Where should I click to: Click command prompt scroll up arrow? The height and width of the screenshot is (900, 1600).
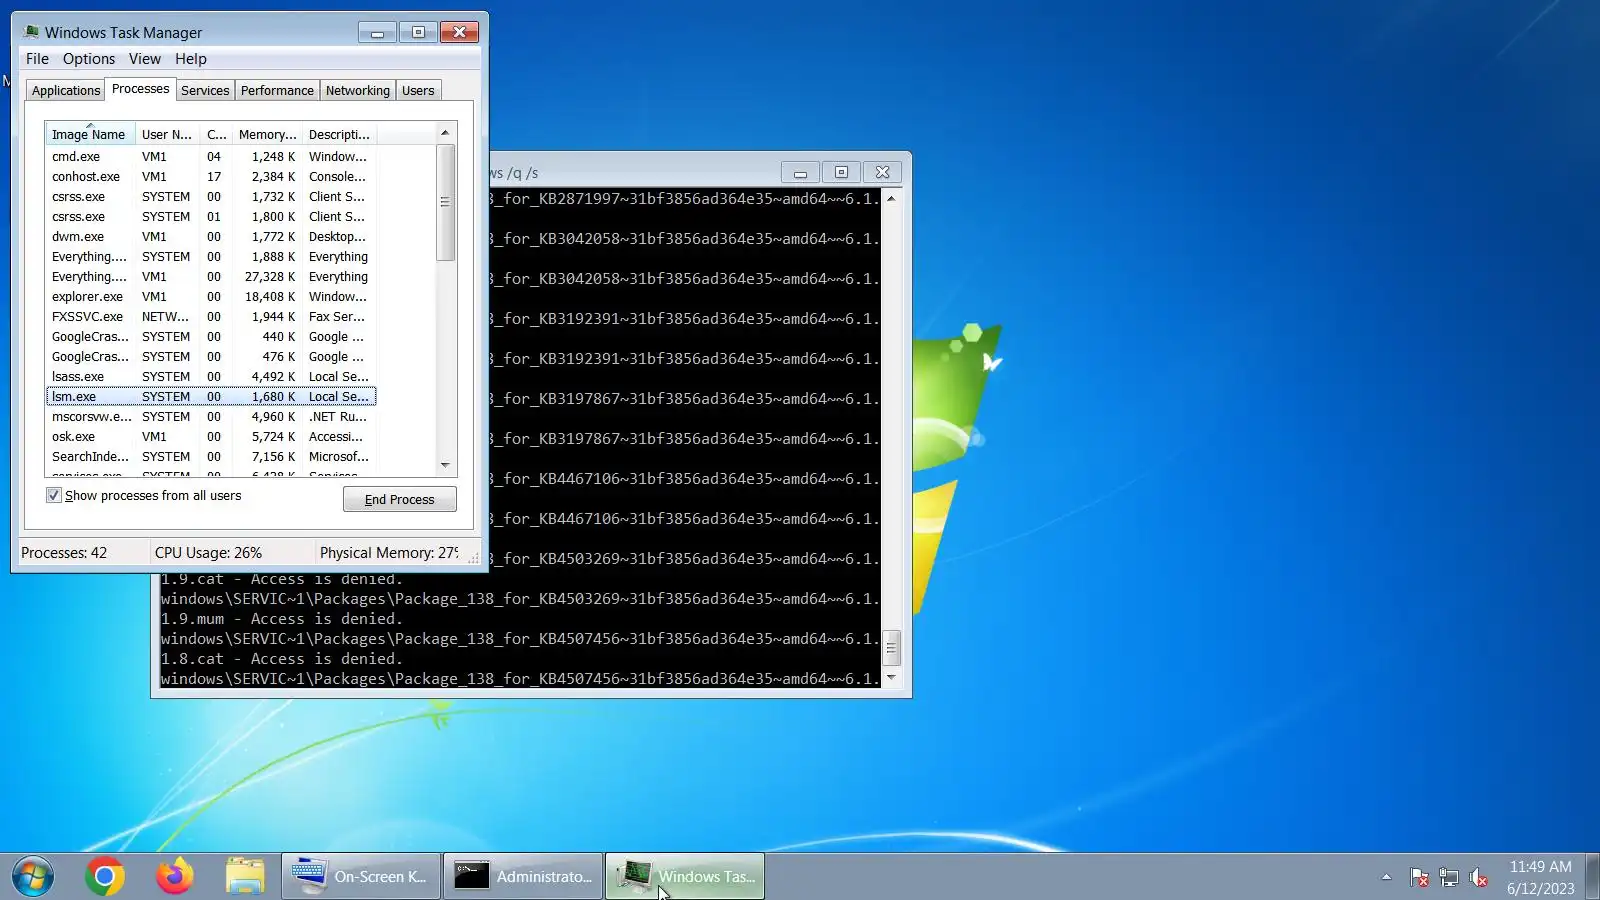(891, 198)
